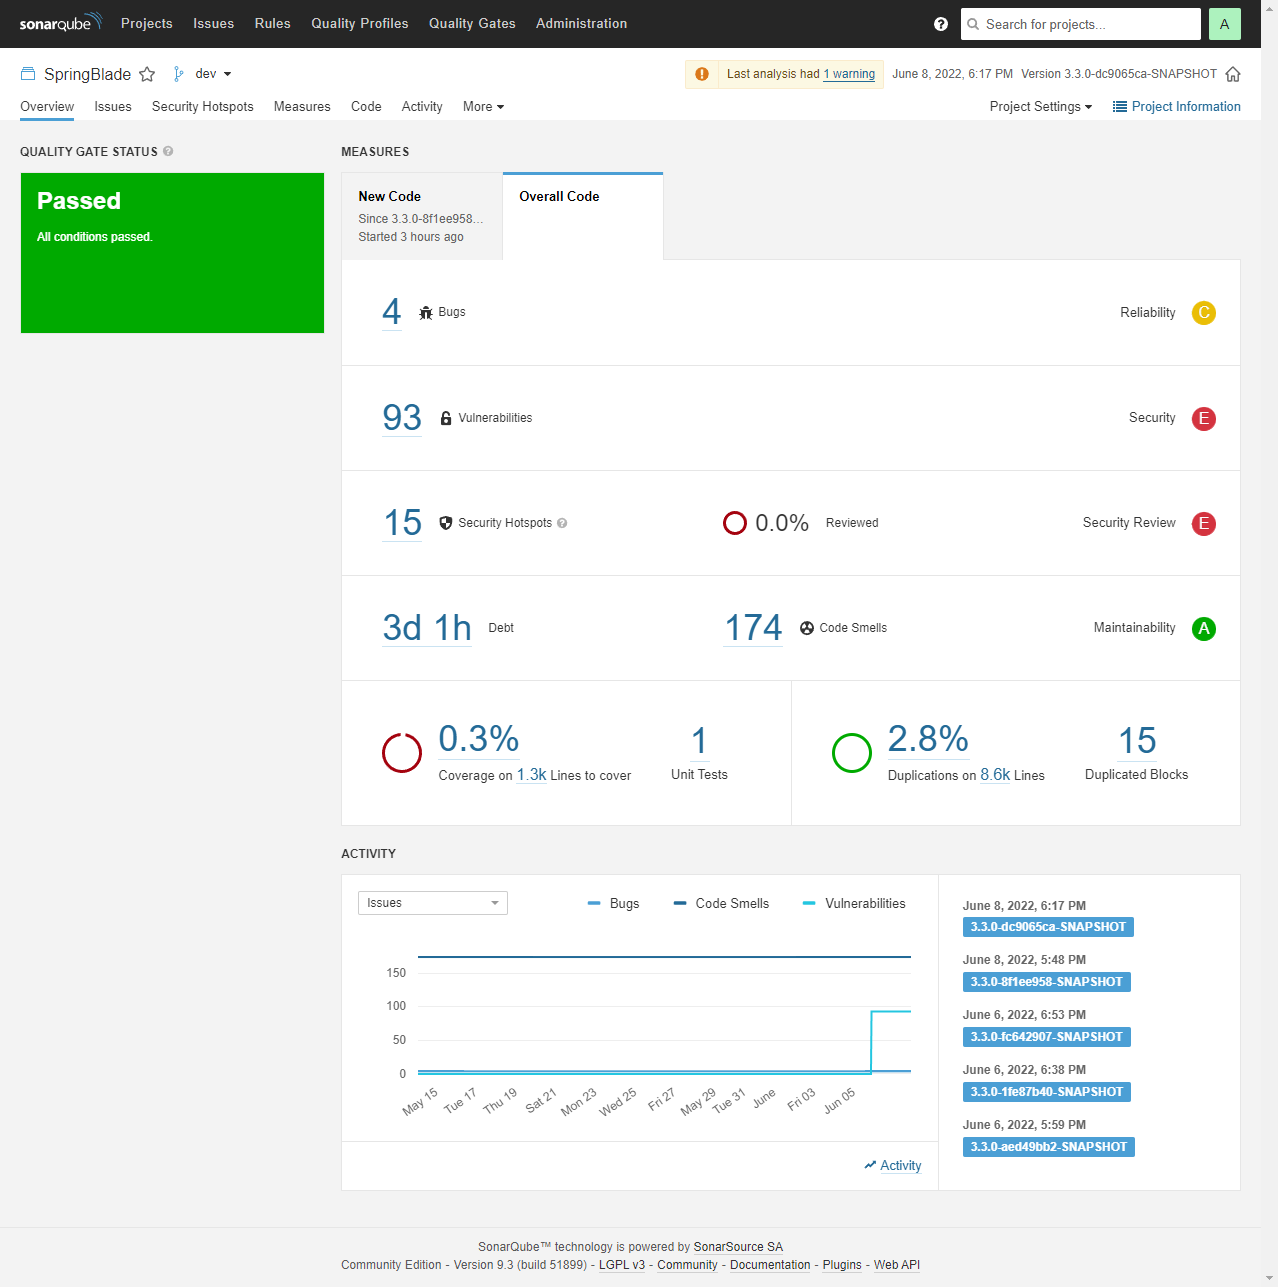This screenshot has height=1287, width=1278.
Task: Open the 174 code smells count
Action: click(x=754, y=627)
